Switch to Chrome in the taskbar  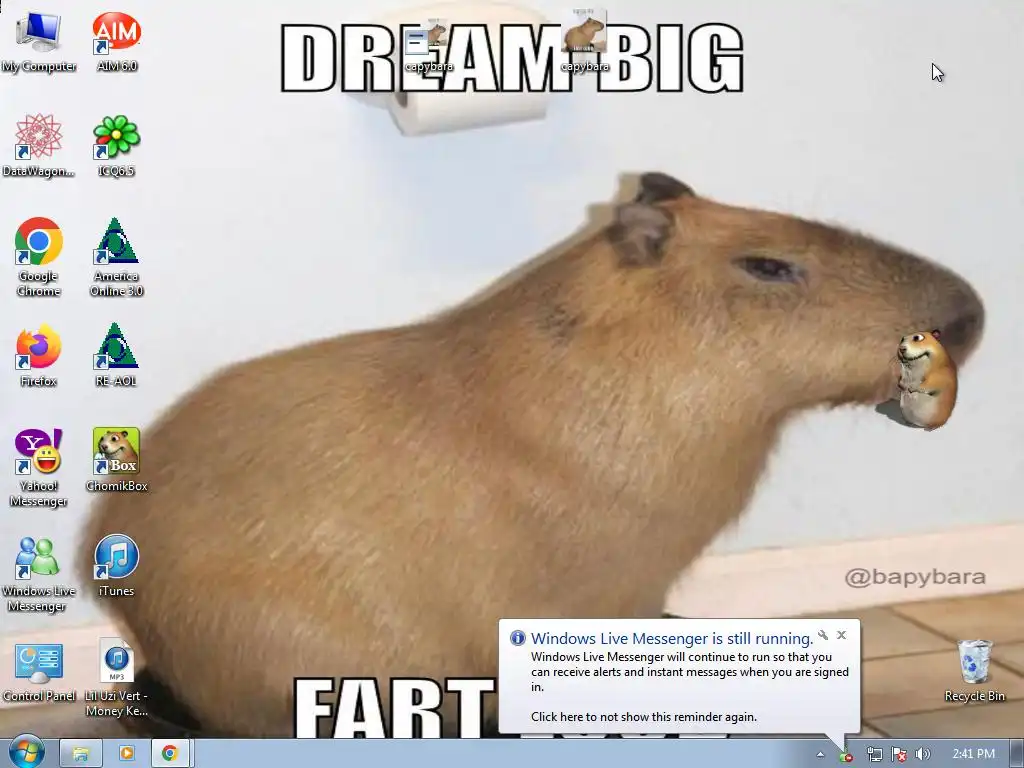[170, 754]
